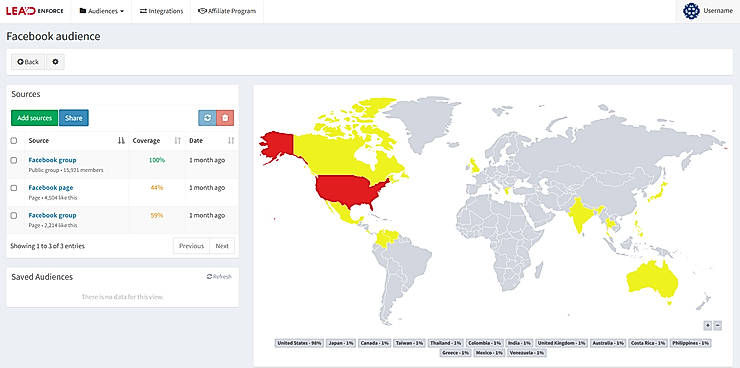Viewport: 740px width, 368px height.
Task: Open the Facebook page source link
Action: [x=51, y=187]
